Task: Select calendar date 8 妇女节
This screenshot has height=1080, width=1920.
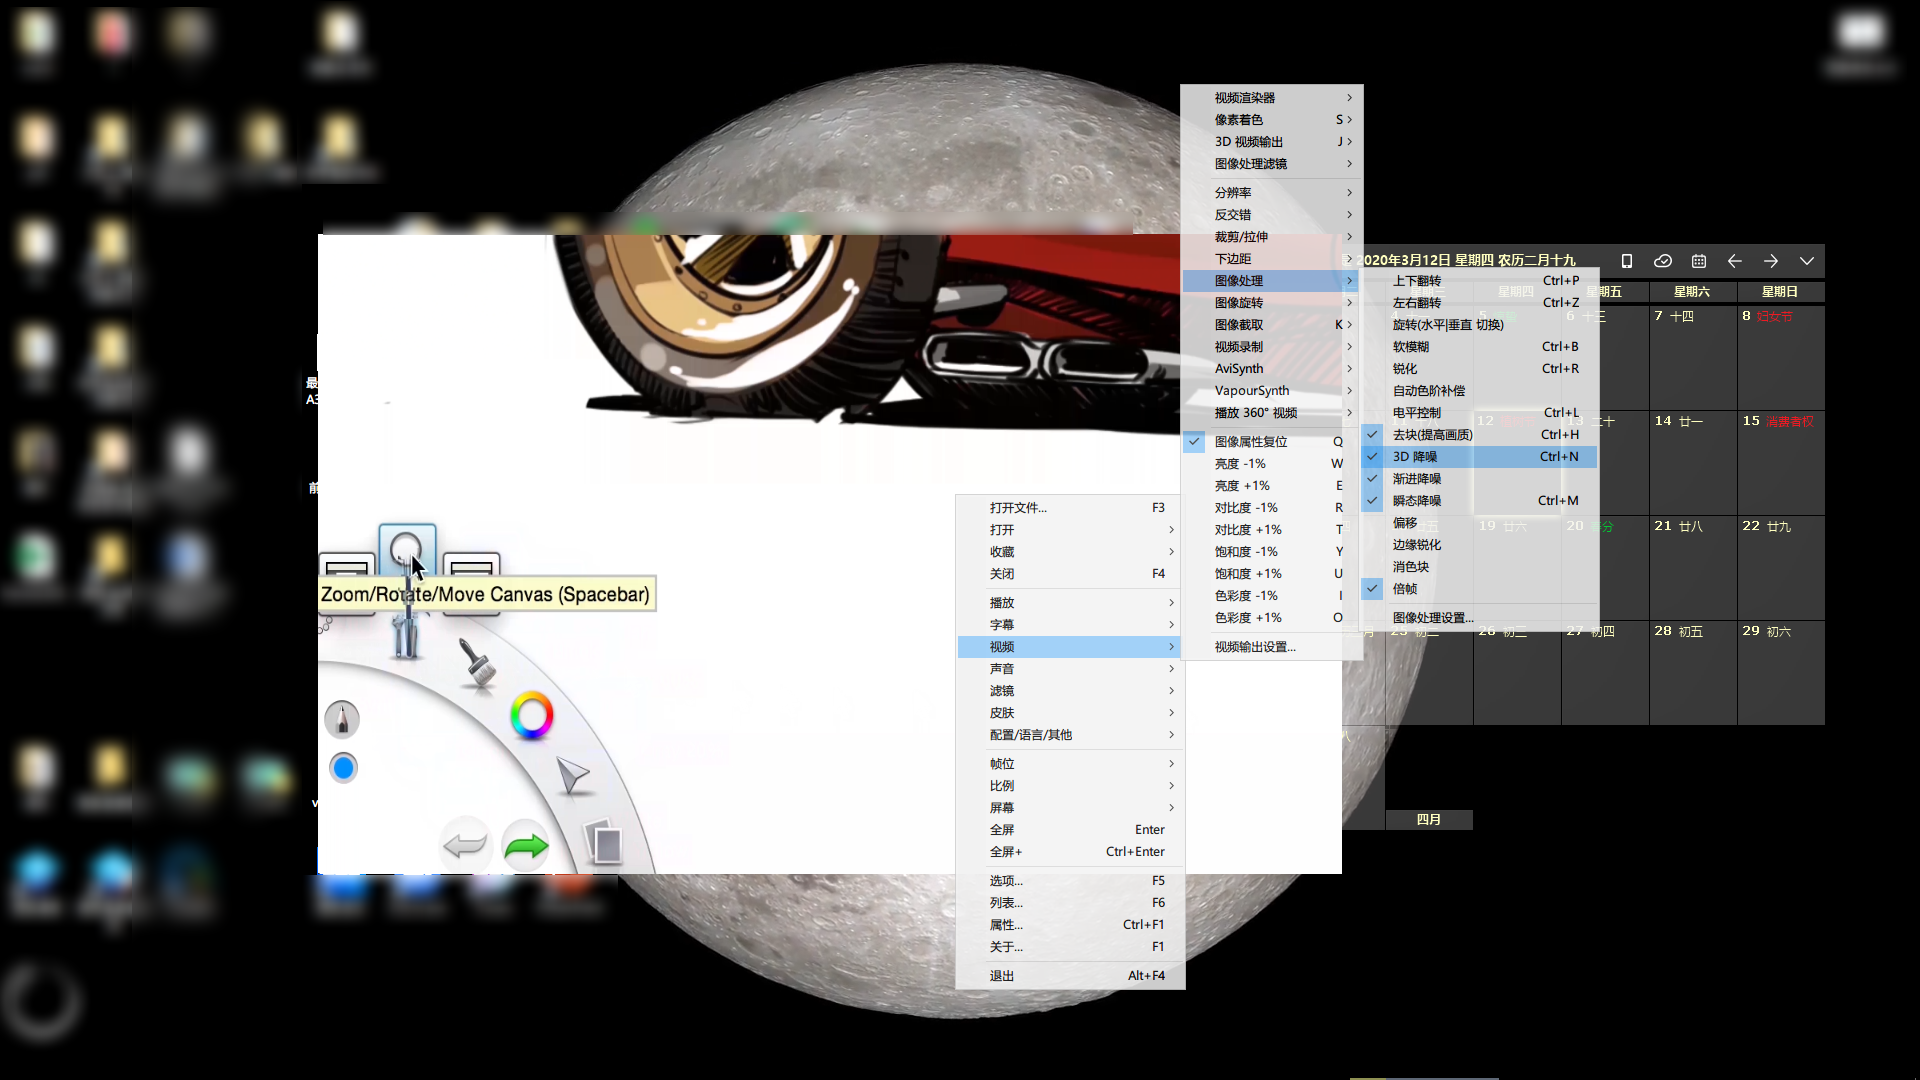Action: [1781, 356]
